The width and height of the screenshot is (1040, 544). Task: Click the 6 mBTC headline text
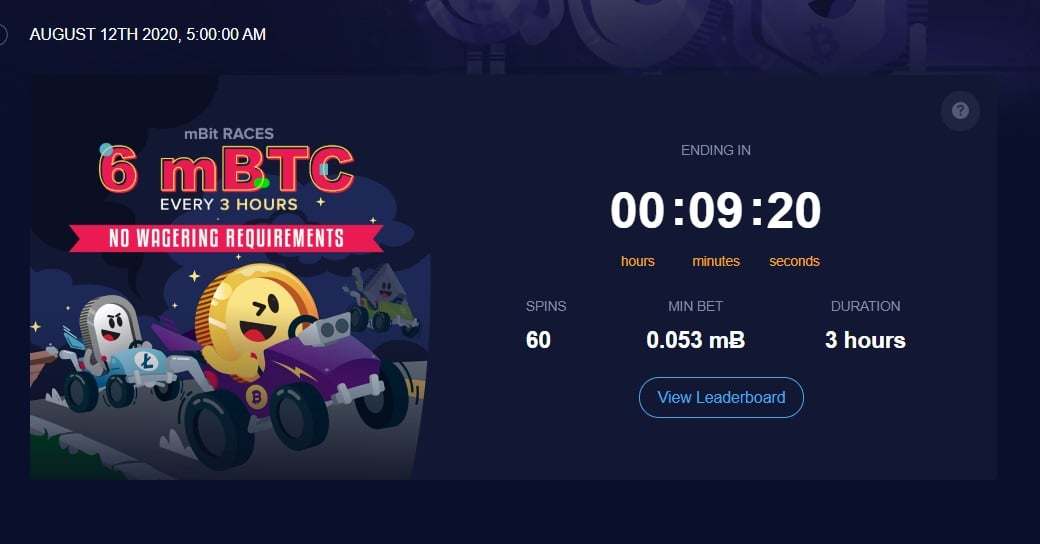(x=226, y=169)
